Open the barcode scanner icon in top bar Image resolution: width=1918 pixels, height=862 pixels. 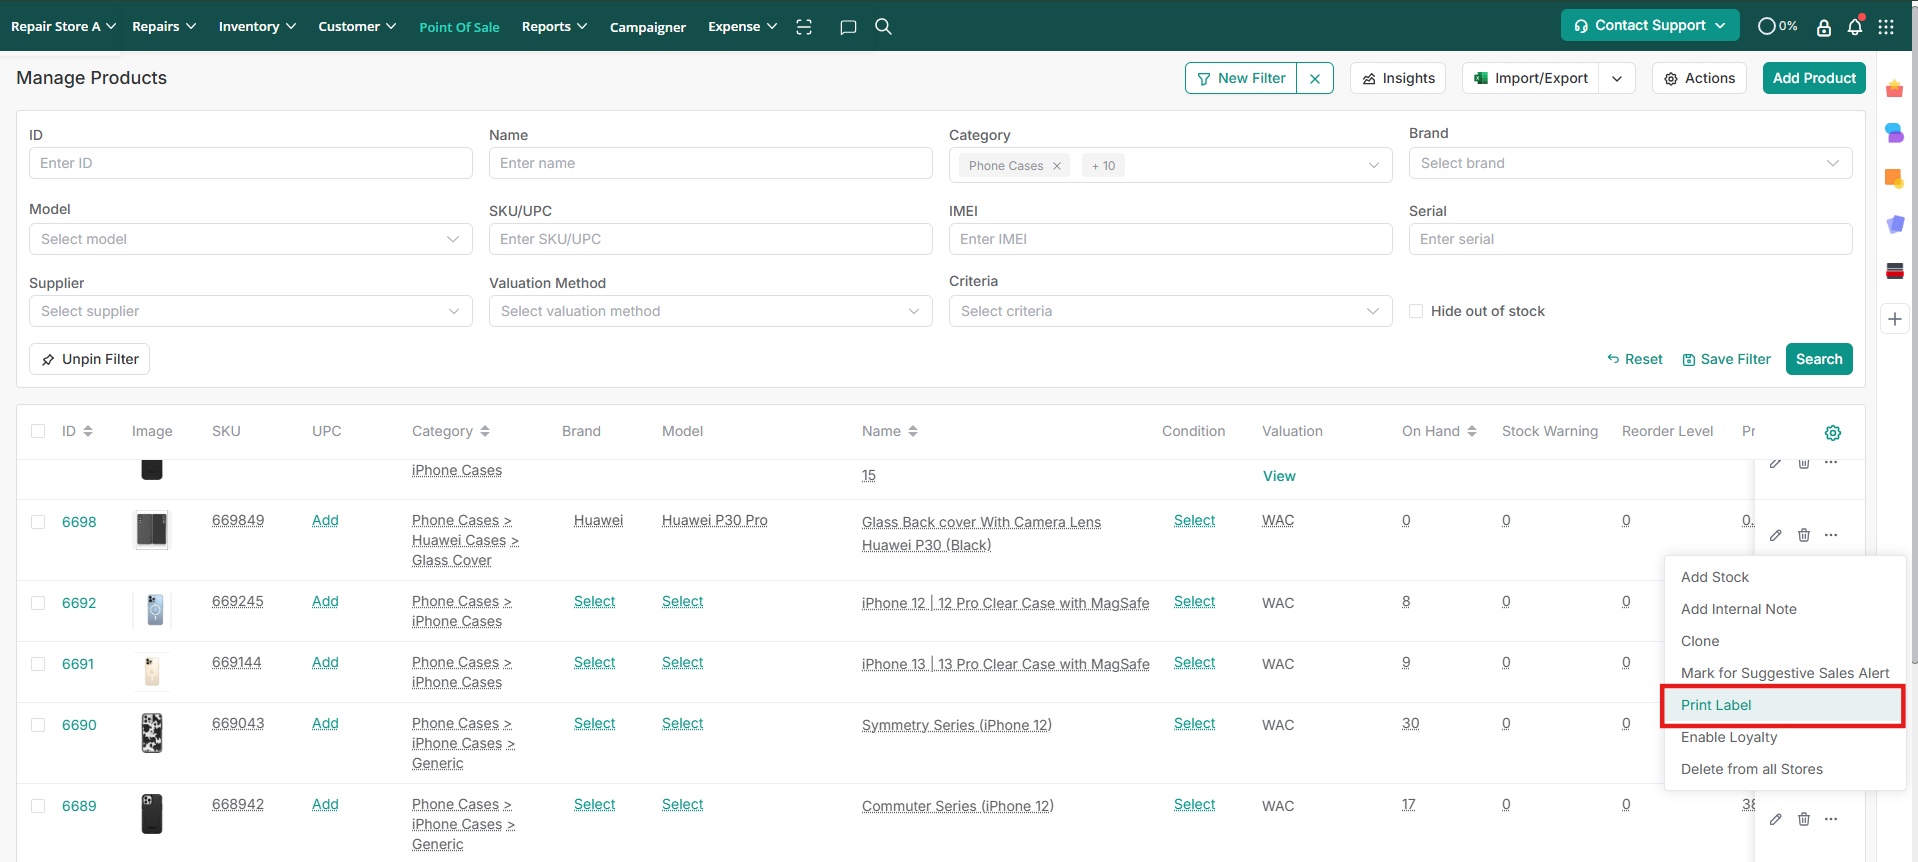tap(804, 27)
